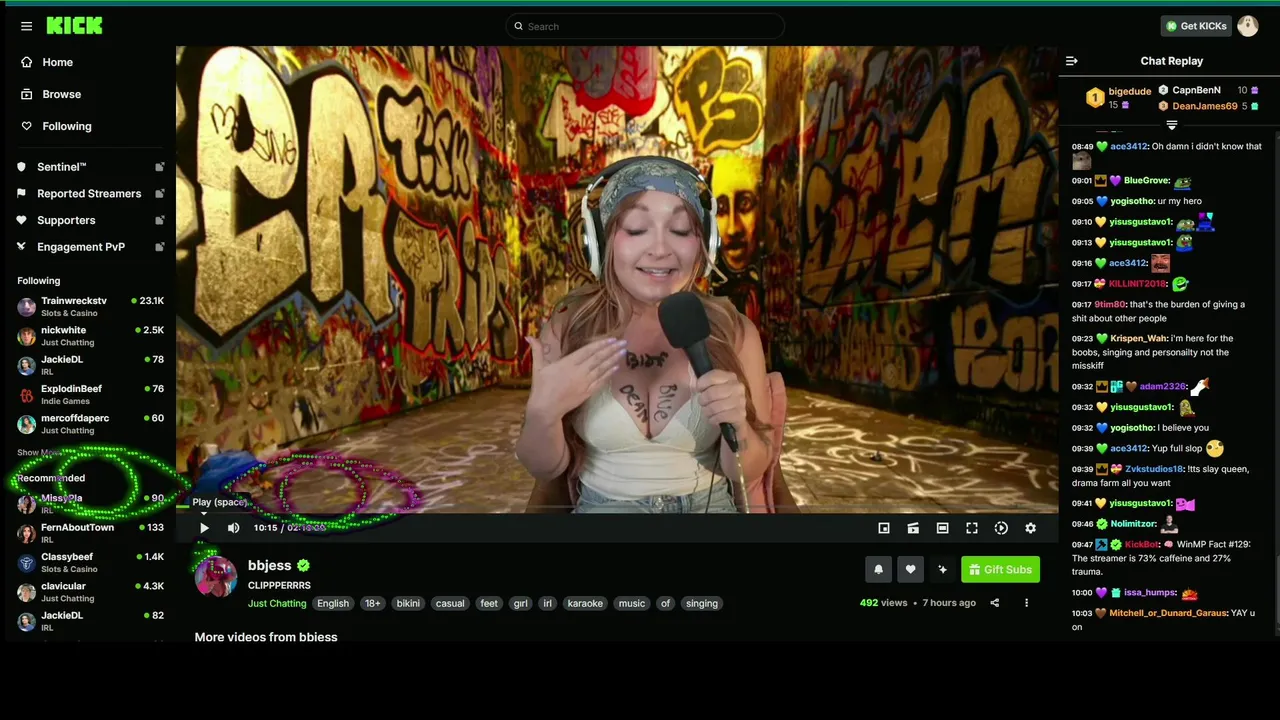
Task: Click the clip creation icon
Action: click(x=913, y=528)
